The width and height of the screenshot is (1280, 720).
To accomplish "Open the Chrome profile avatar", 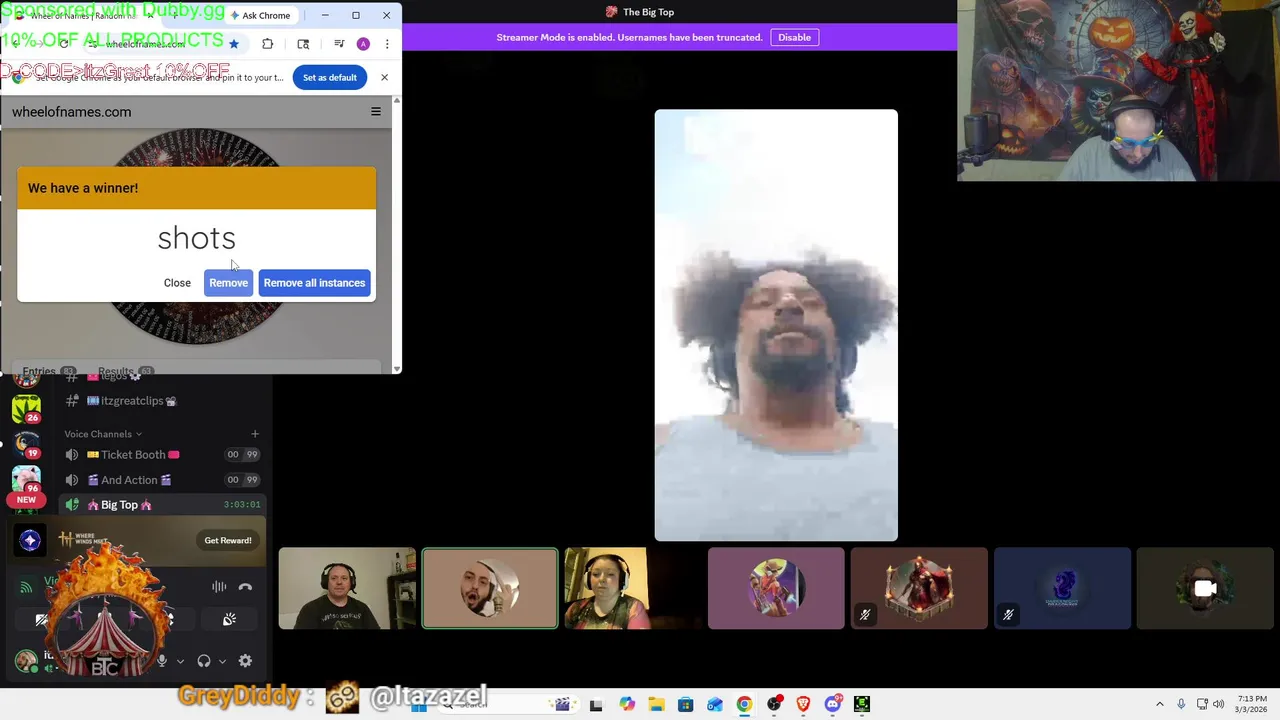I will tap(363, 44).
